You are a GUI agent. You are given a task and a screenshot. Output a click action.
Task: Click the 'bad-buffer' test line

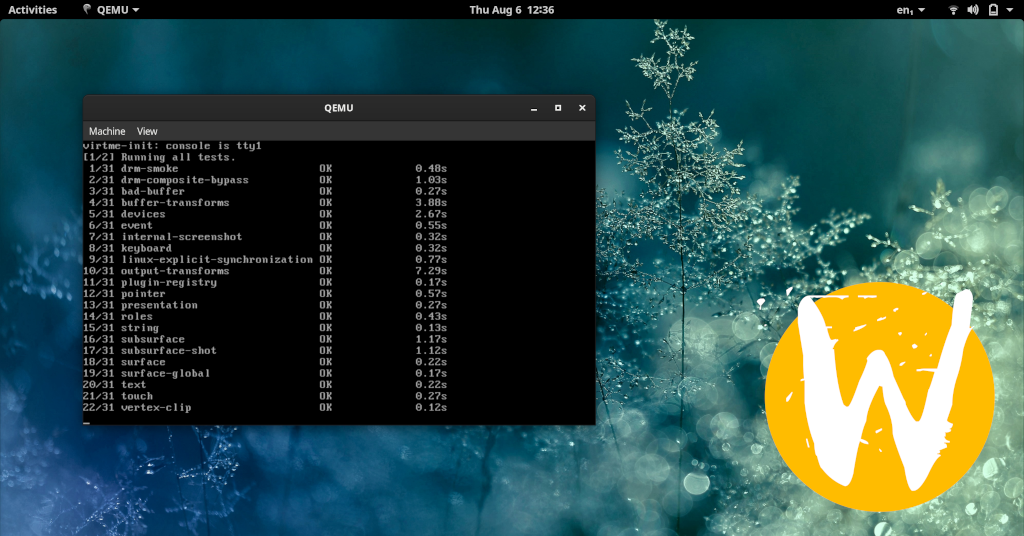[x=265, y=191]
